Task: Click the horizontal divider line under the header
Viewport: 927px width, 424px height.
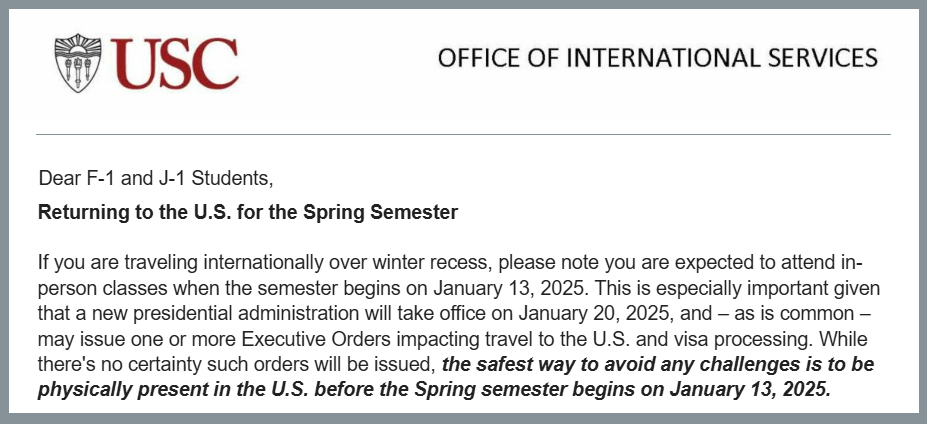Action: pyautogui.click(x=463, y=134)
